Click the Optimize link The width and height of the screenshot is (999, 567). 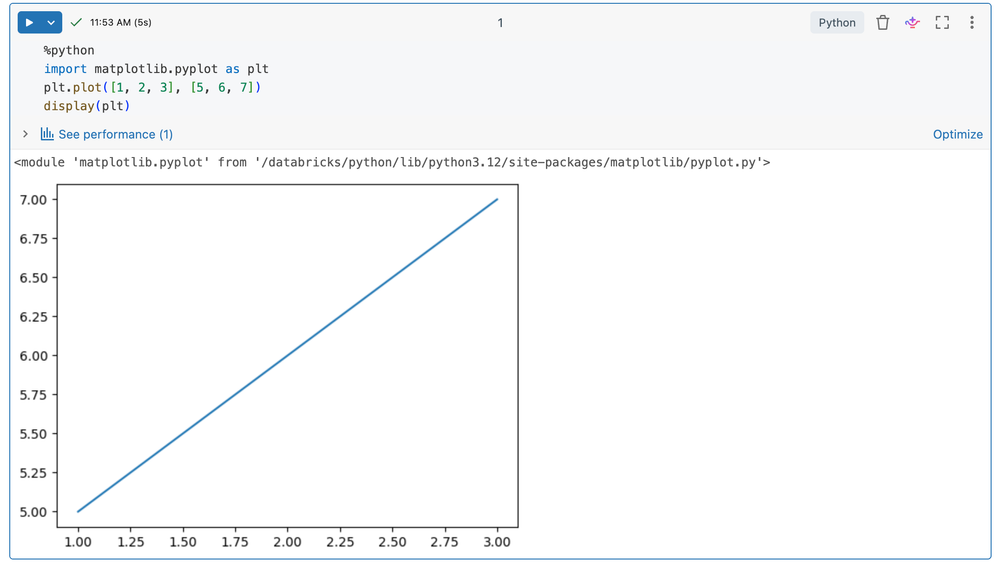click(x=958, y=134)
